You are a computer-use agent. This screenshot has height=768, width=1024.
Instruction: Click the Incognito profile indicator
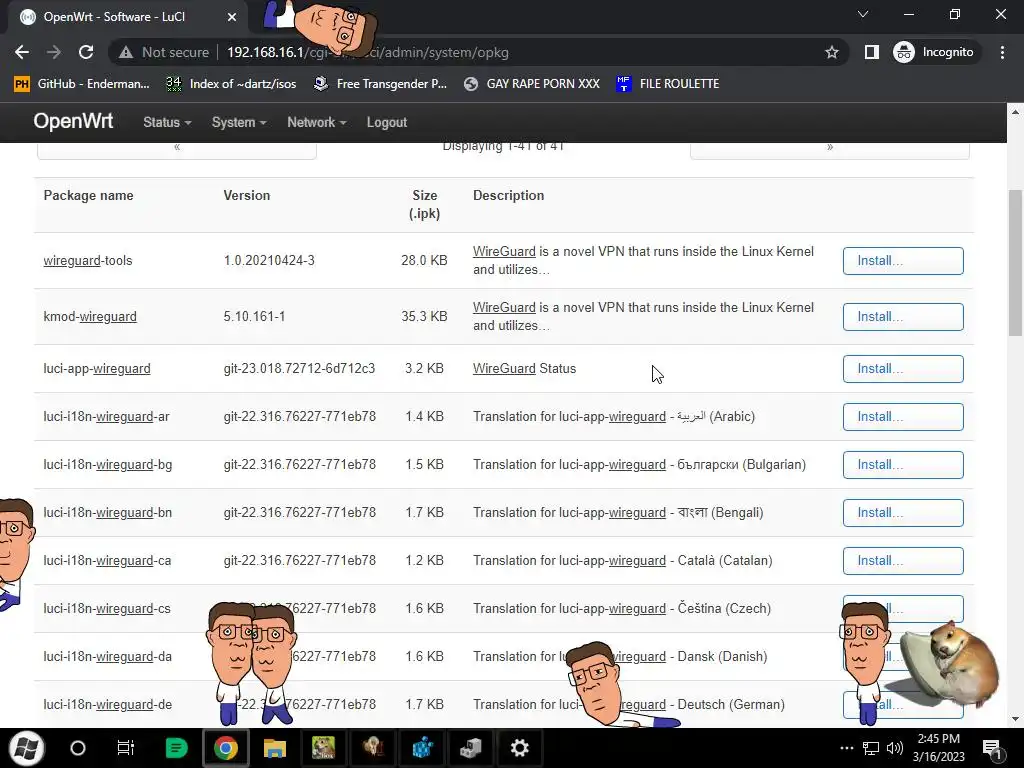934,52
